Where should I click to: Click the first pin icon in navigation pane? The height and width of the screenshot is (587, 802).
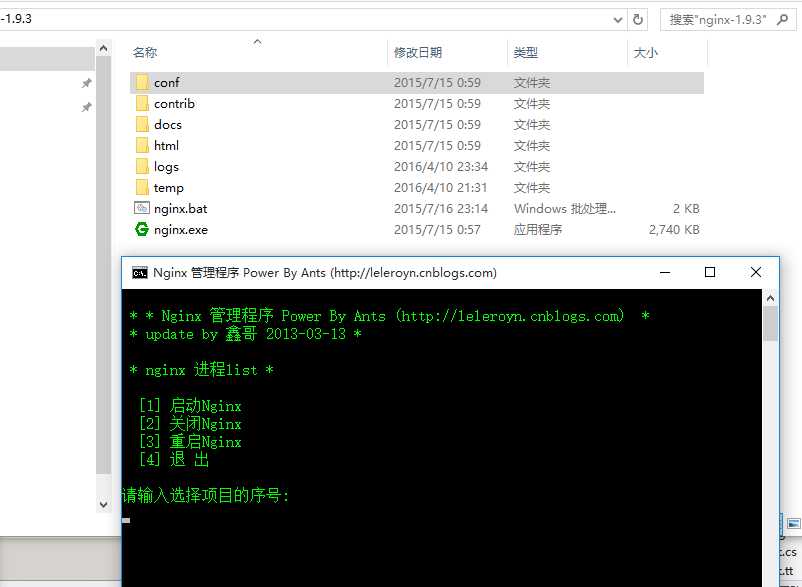coord(86,83)
